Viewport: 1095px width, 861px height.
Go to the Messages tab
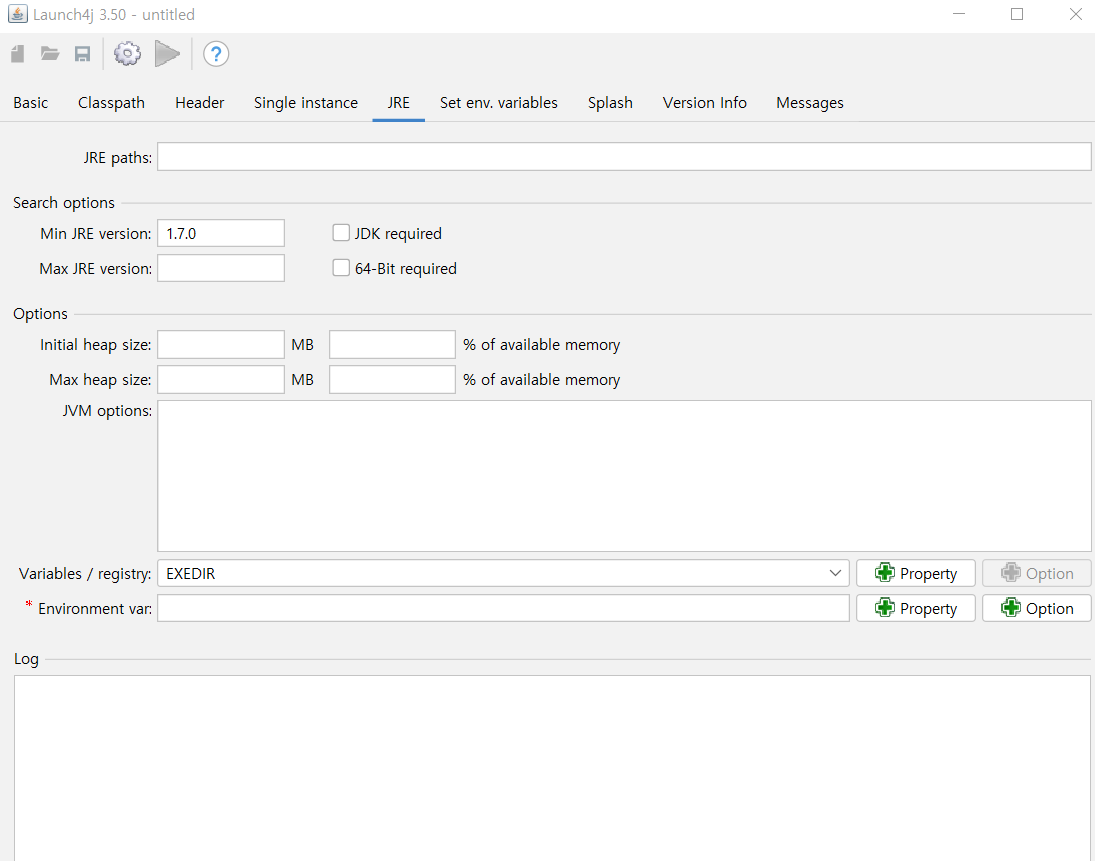click(810, 103)
